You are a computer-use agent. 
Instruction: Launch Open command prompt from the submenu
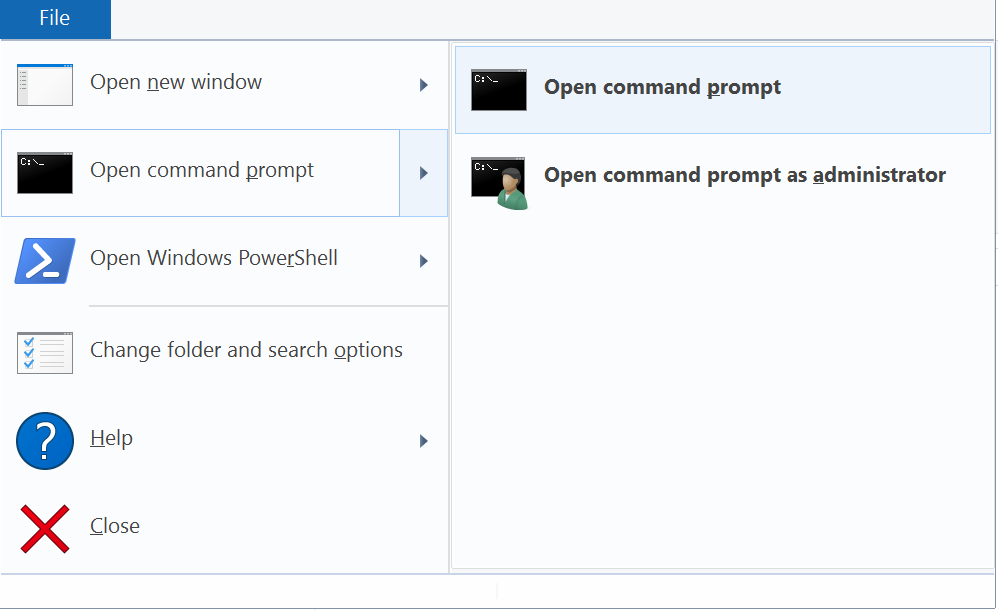tap(662, 88)
